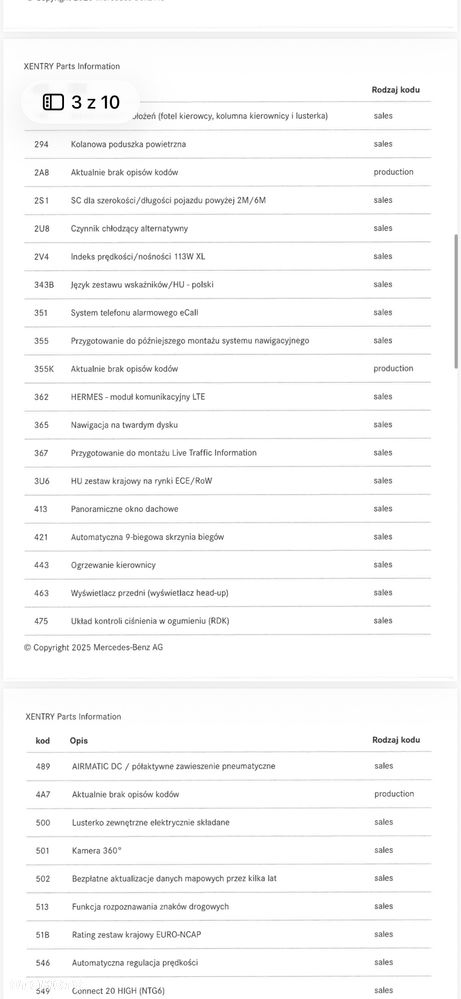Select row 463 Wyświetlacz przedni head-up
Viewport: 461px width, 999px height.
click(227, 593)
